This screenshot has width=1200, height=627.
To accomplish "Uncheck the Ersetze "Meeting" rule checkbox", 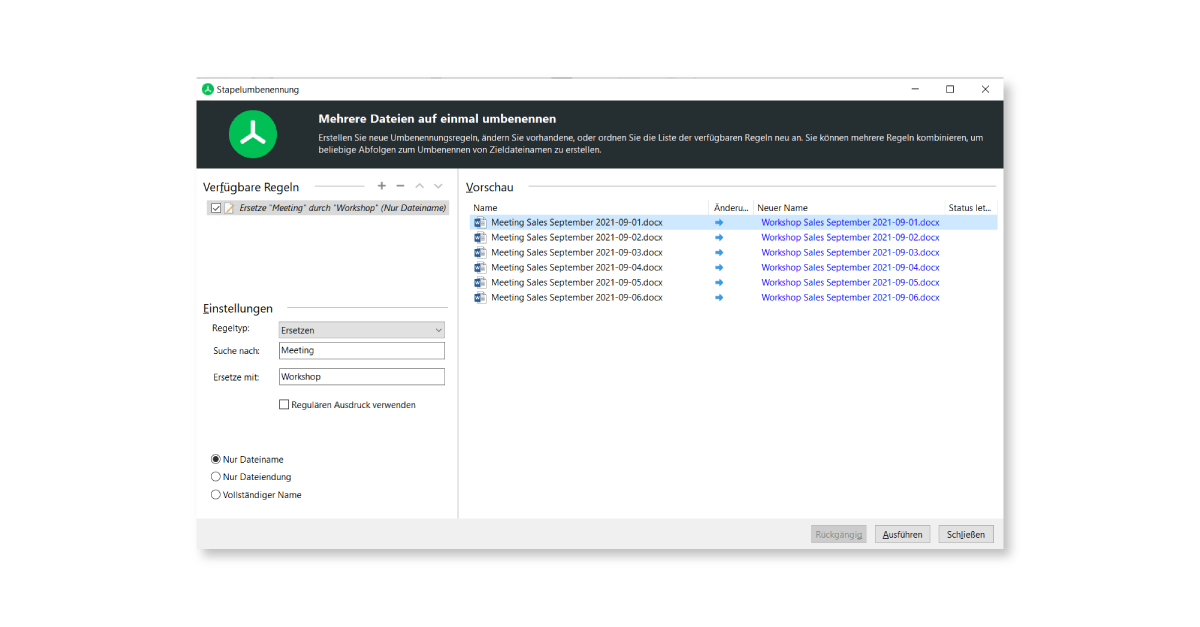I will pyautogui.click(x=216, y=208).
